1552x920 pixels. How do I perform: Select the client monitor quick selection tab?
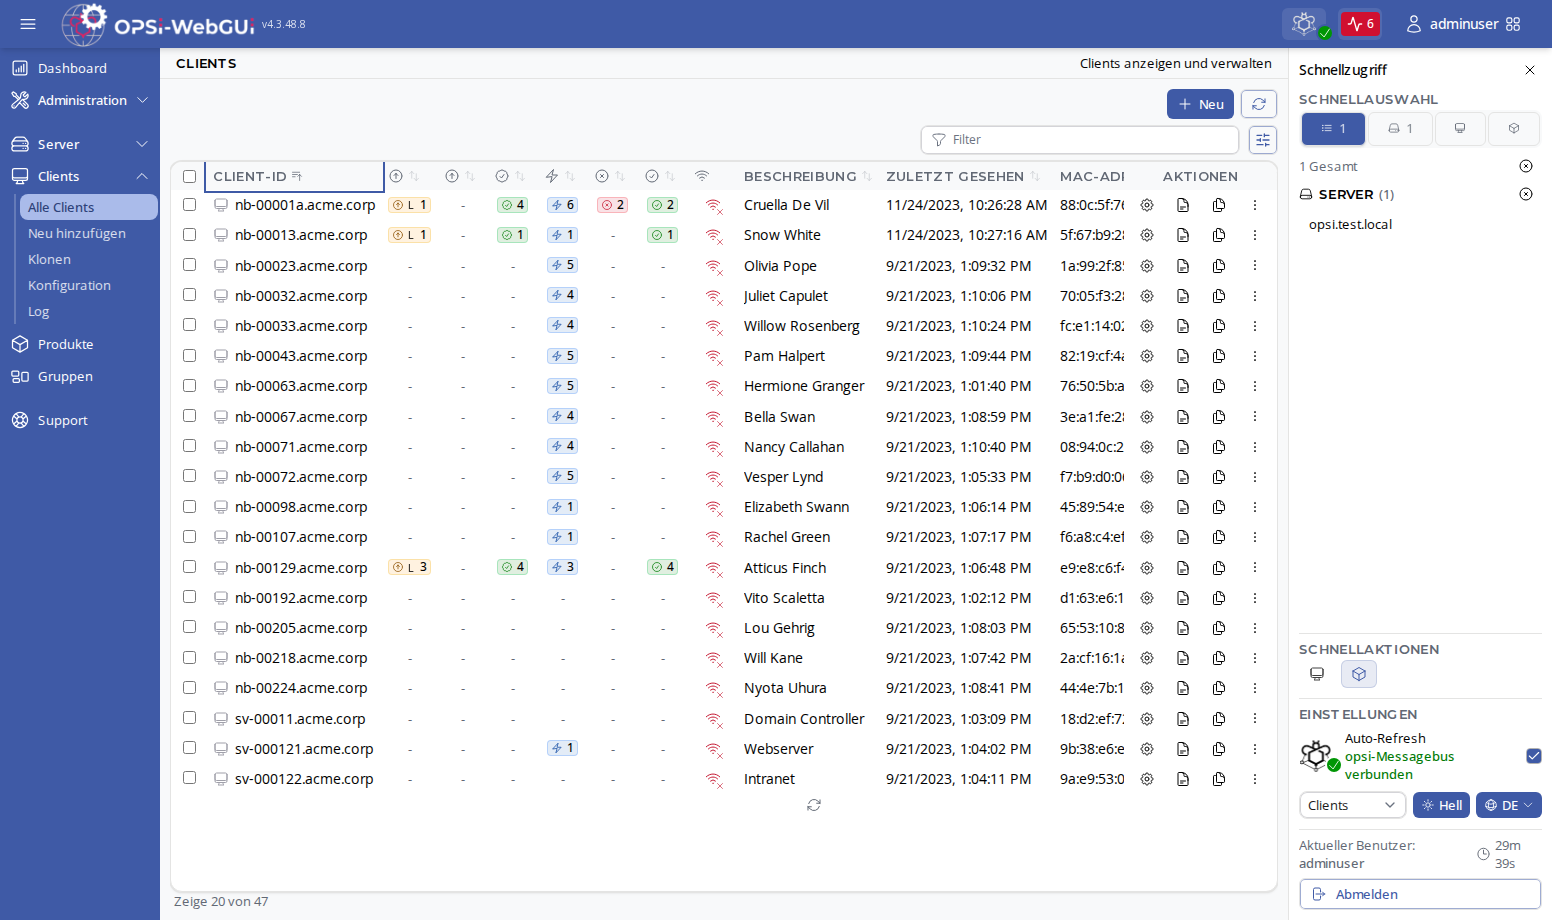click(x=1460, y=128)
